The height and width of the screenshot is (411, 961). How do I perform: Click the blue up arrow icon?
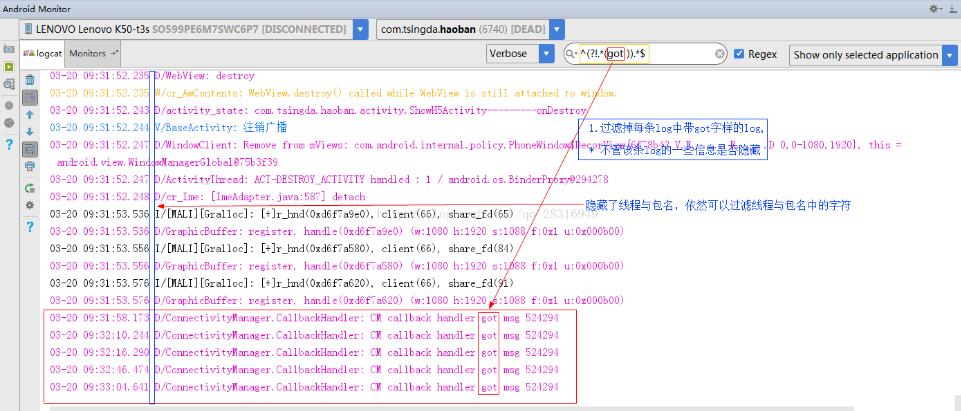coord(29,115)
